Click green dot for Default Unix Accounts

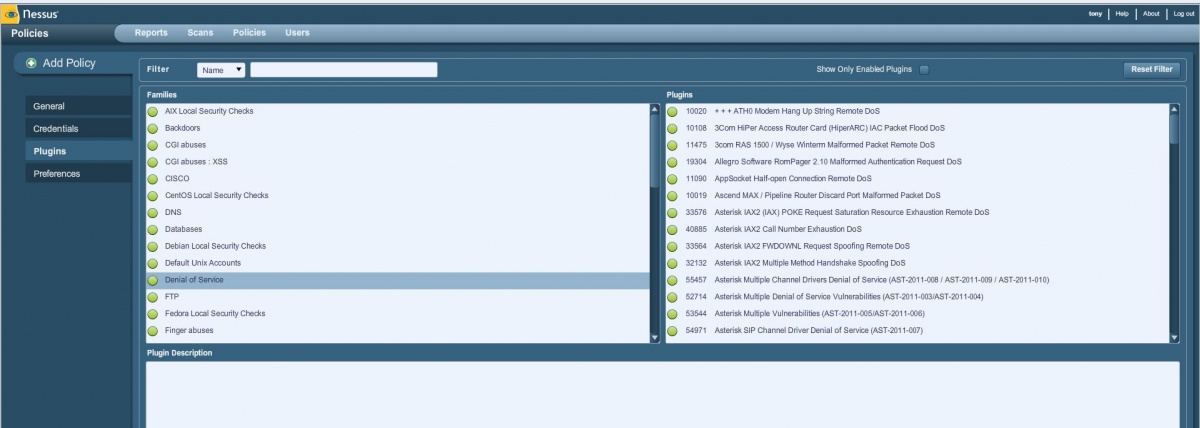pyautogui.click(x=153, y=264)
